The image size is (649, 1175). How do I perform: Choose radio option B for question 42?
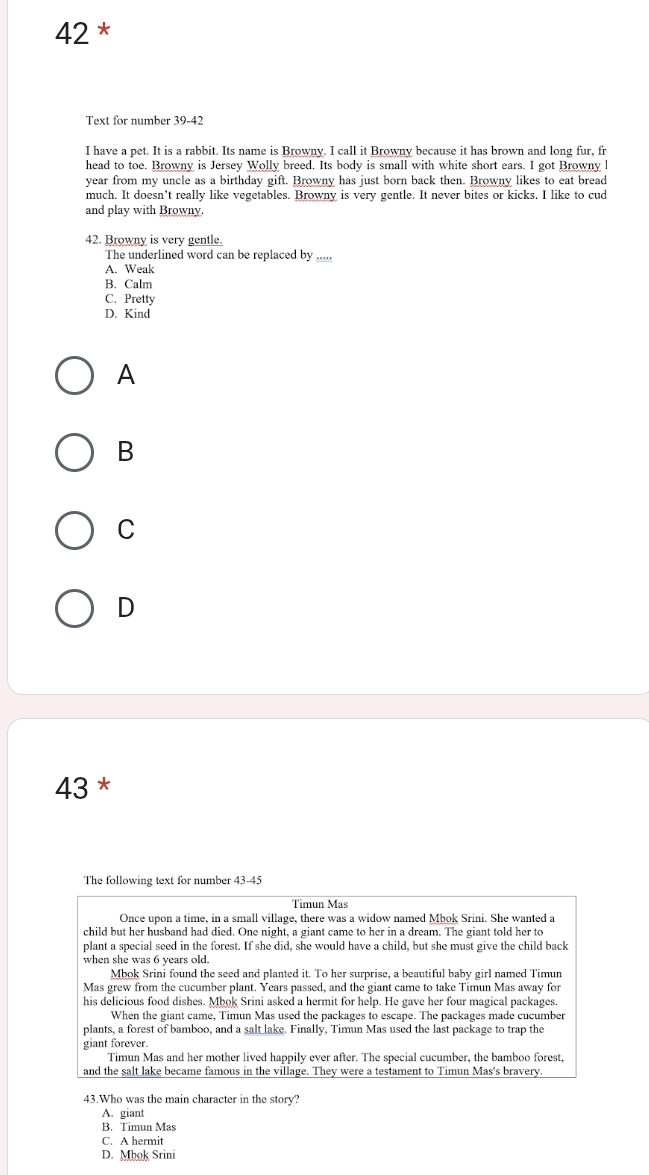point(75,453)
